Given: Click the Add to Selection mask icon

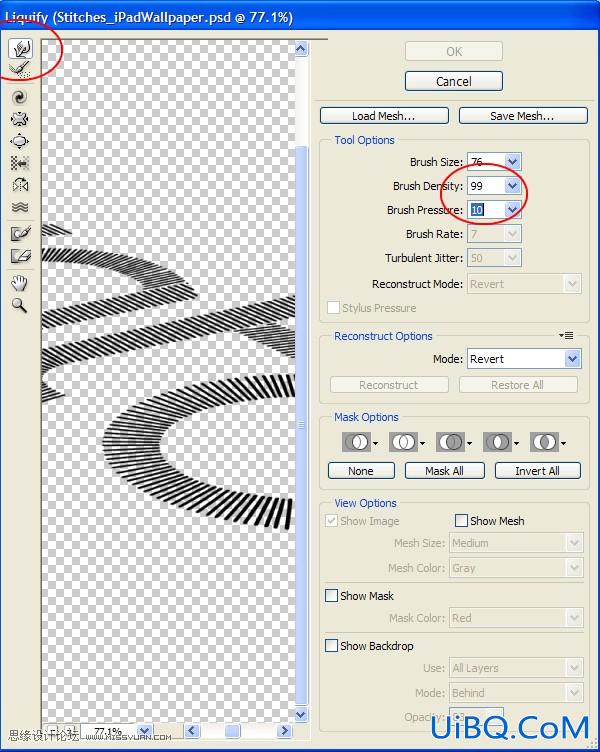Looking at the screenshot, I should pos(403,442).
